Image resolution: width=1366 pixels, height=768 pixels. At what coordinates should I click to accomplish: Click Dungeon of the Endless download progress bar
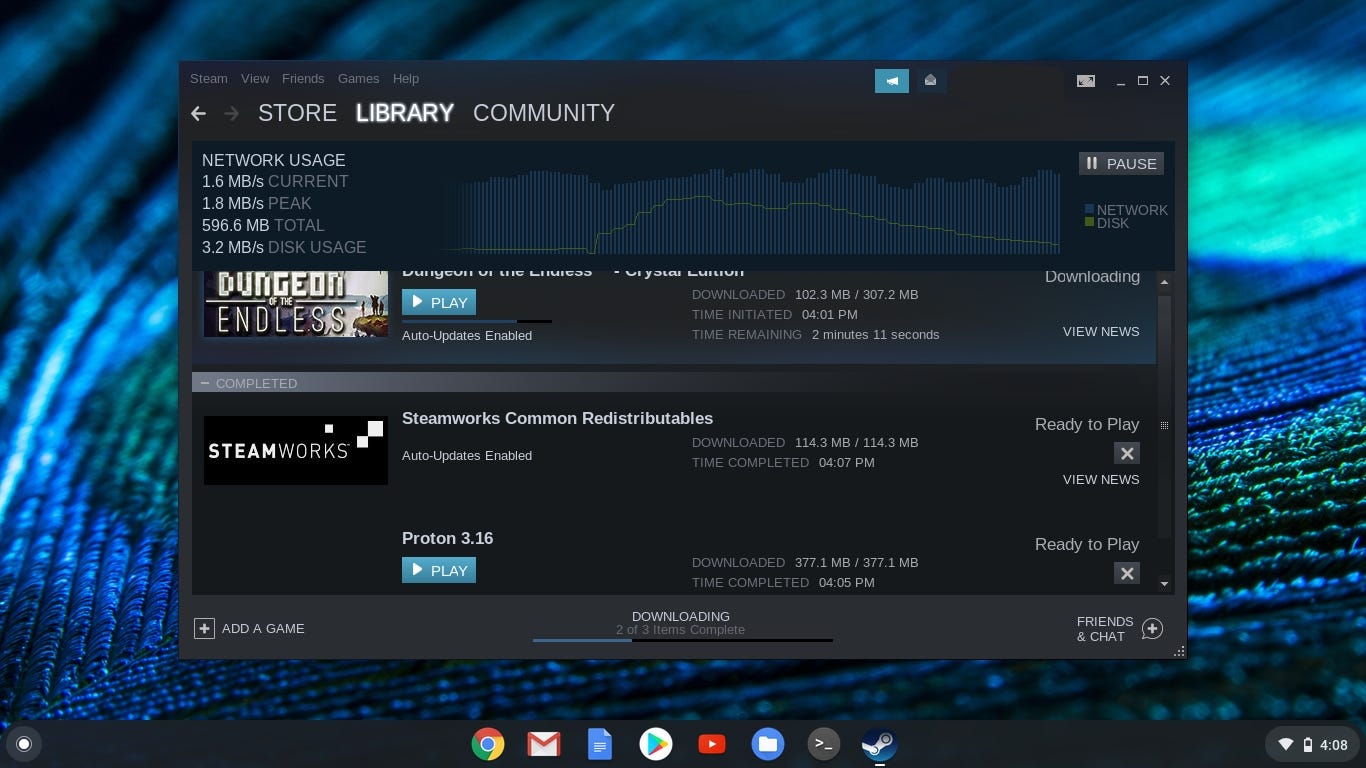click(477, 321)
